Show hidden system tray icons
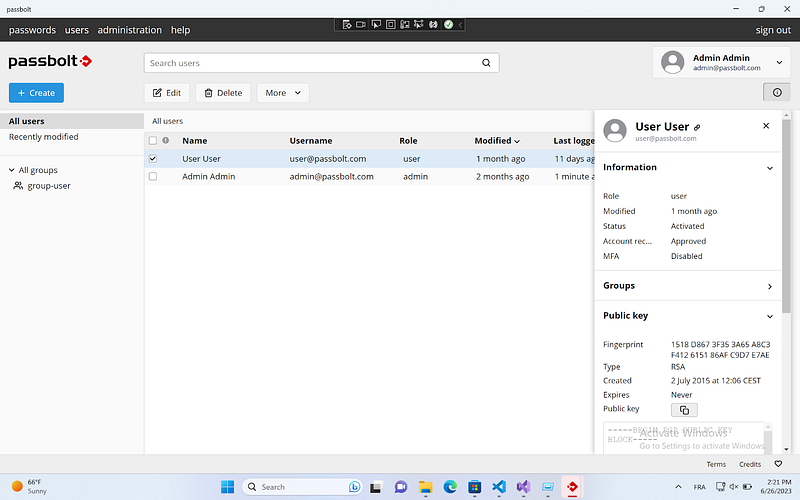The image size is (800, 500). tap(678, 487)
